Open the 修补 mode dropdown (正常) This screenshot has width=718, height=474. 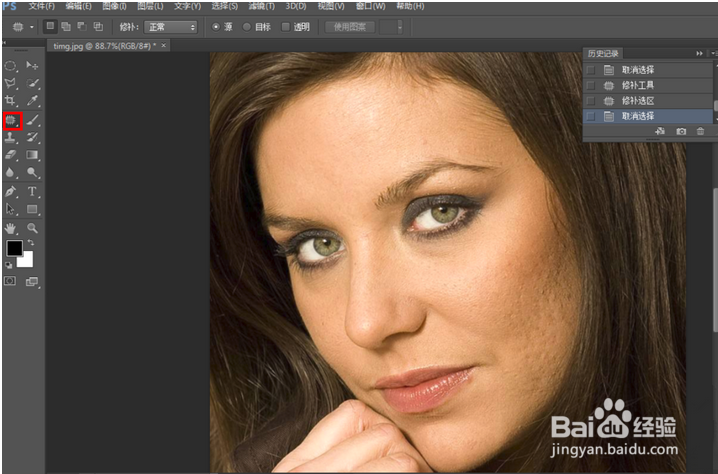click(x=171, y=27)
